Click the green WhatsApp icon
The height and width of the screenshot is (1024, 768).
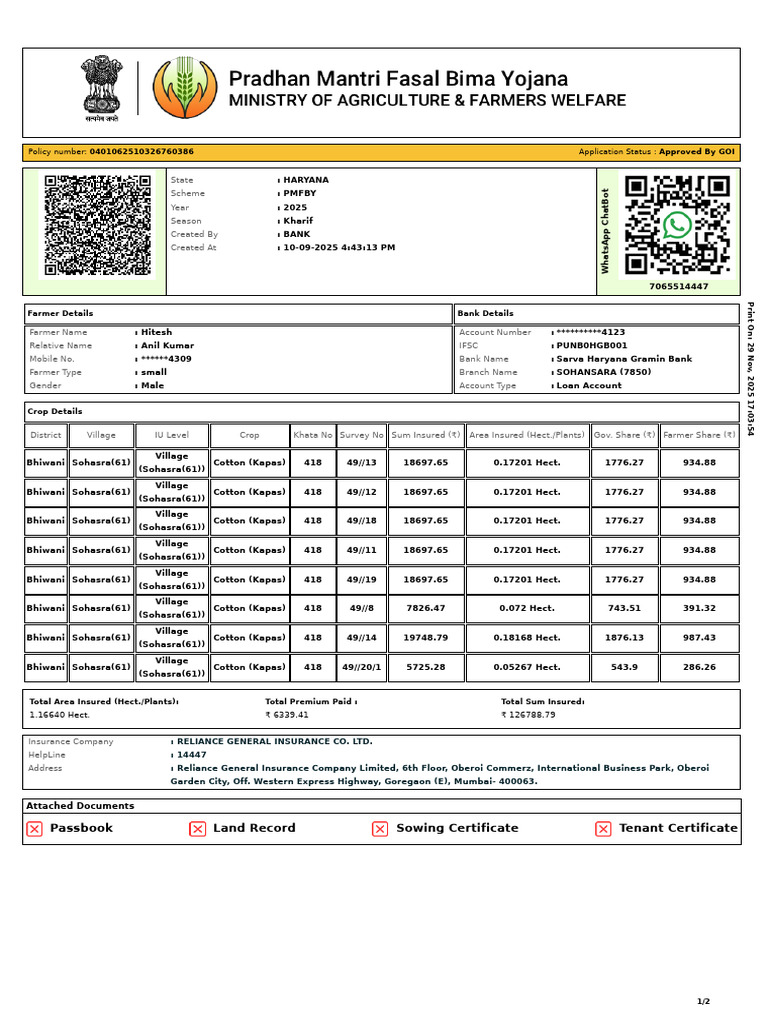click(677, 225)
